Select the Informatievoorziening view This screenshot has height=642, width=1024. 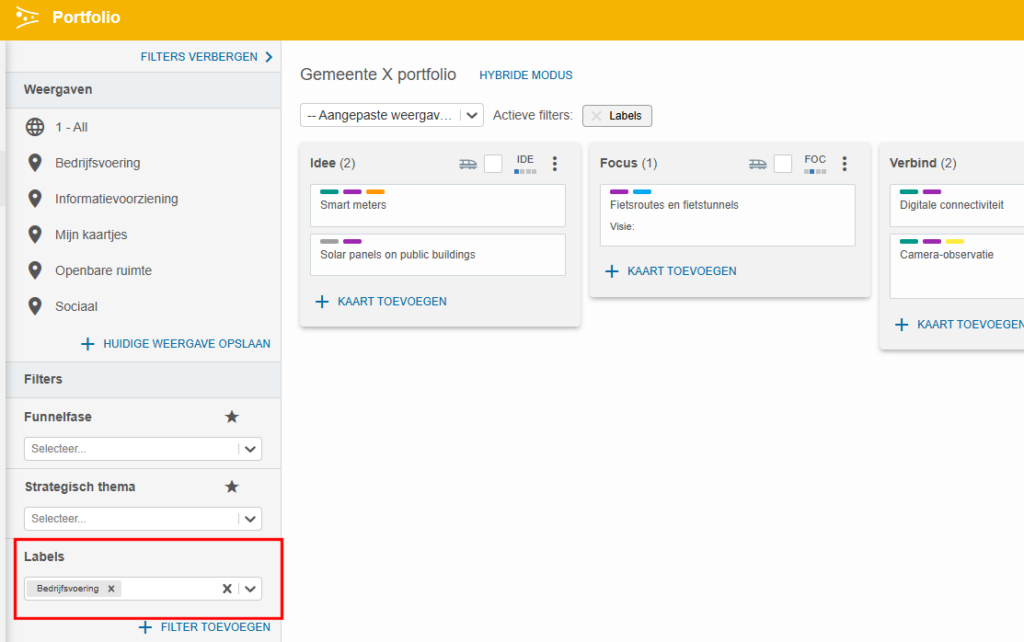coord(116,199)
